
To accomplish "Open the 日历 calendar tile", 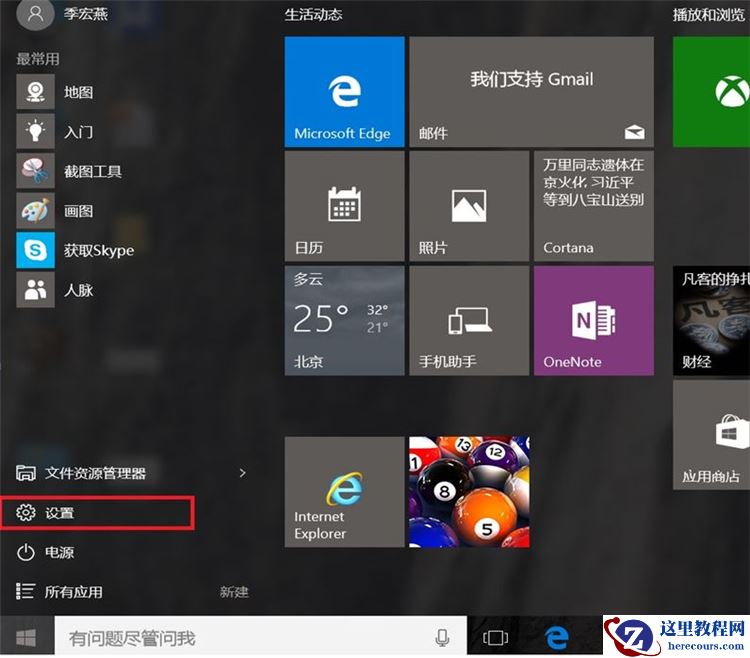I will 344,206.
